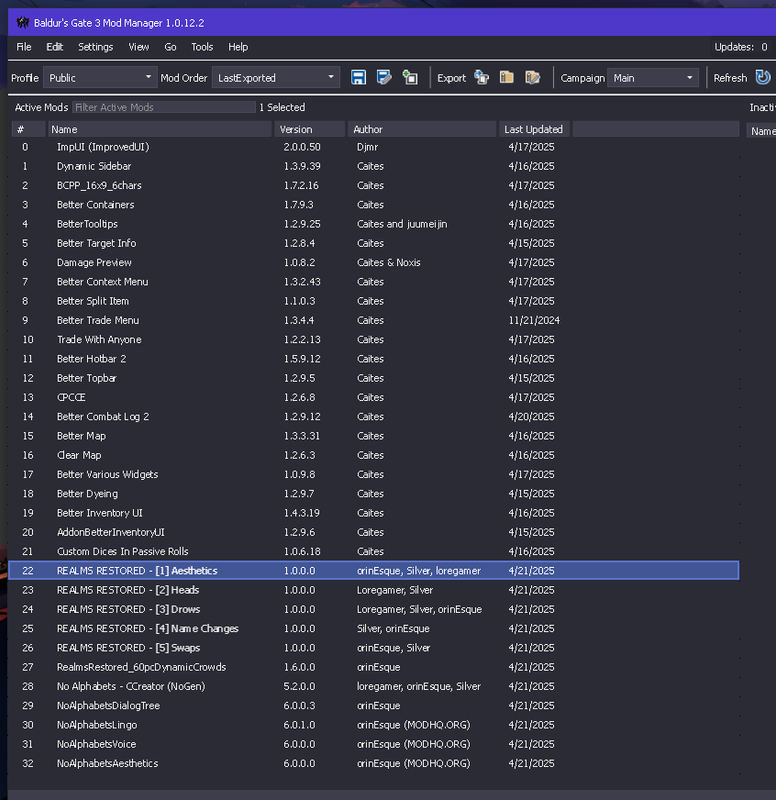The image size is (776, 800).
Task: Click in the Filter Active Mods field
Action: point(164,107)
